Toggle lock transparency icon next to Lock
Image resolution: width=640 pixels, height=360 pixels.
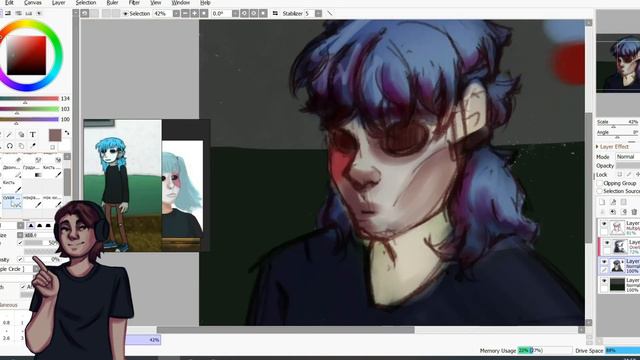[620, 174]
